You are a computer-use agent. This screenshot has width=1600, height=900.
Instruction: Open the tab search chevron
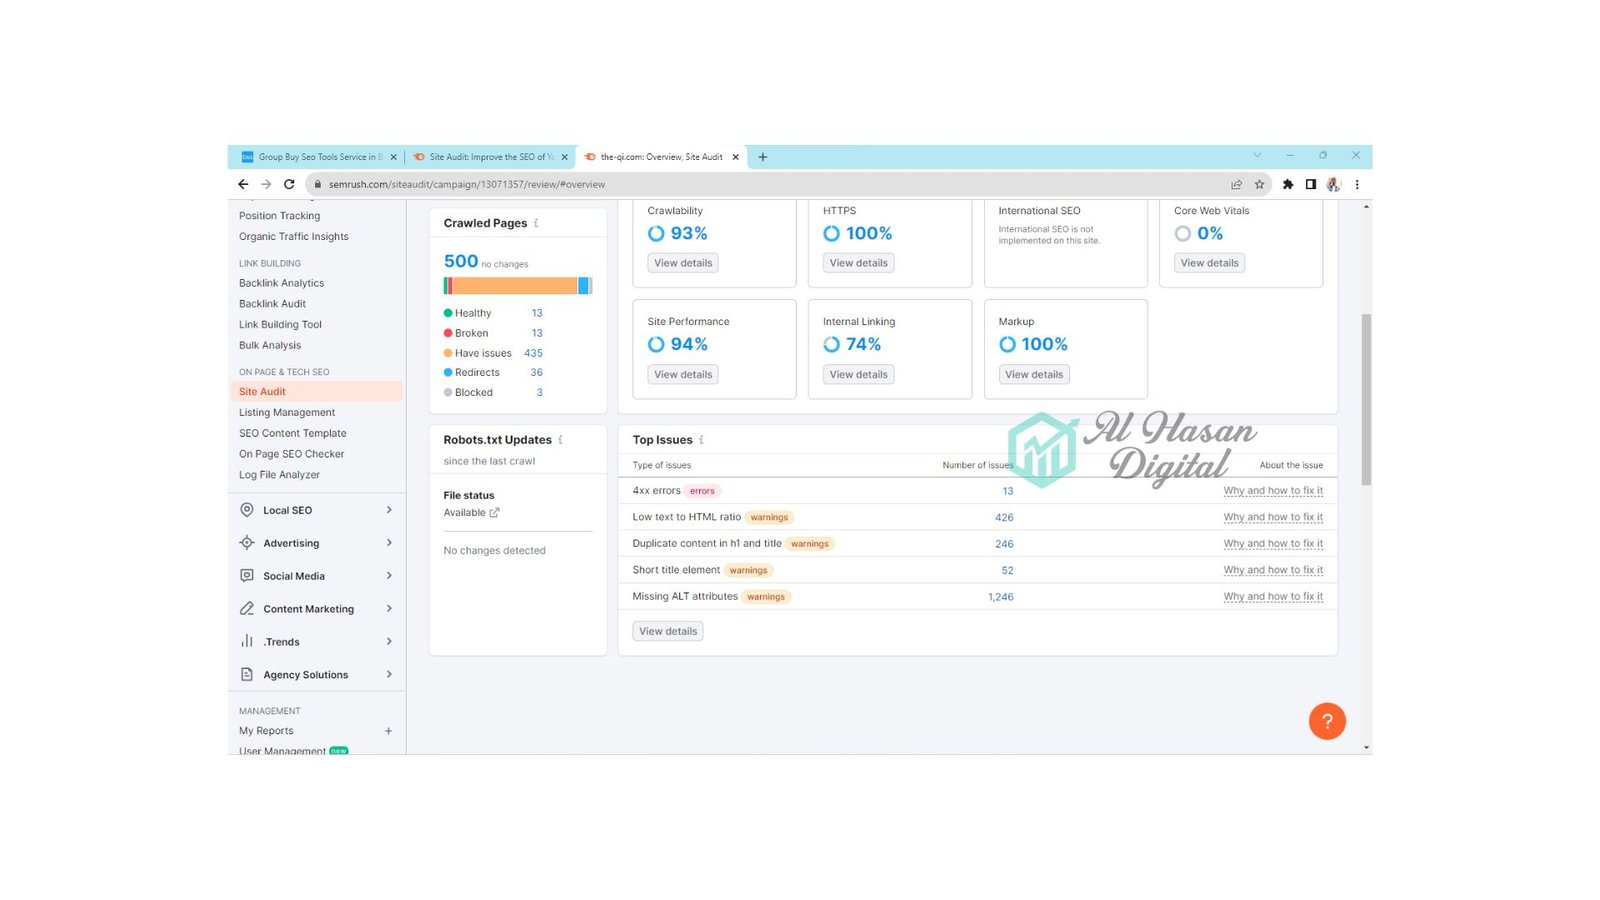[x=1257, y=155]
